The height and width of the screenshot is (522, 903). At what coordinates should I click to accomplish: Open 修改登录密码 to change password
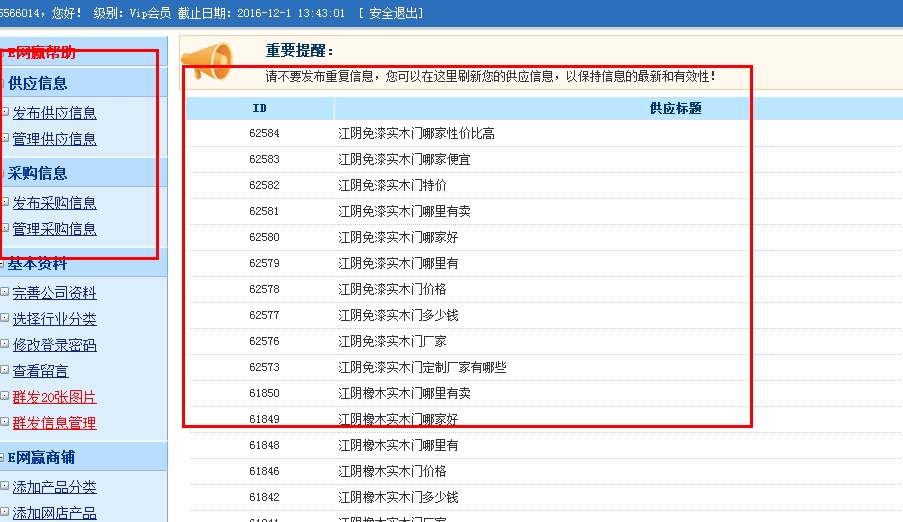point(55,345)
